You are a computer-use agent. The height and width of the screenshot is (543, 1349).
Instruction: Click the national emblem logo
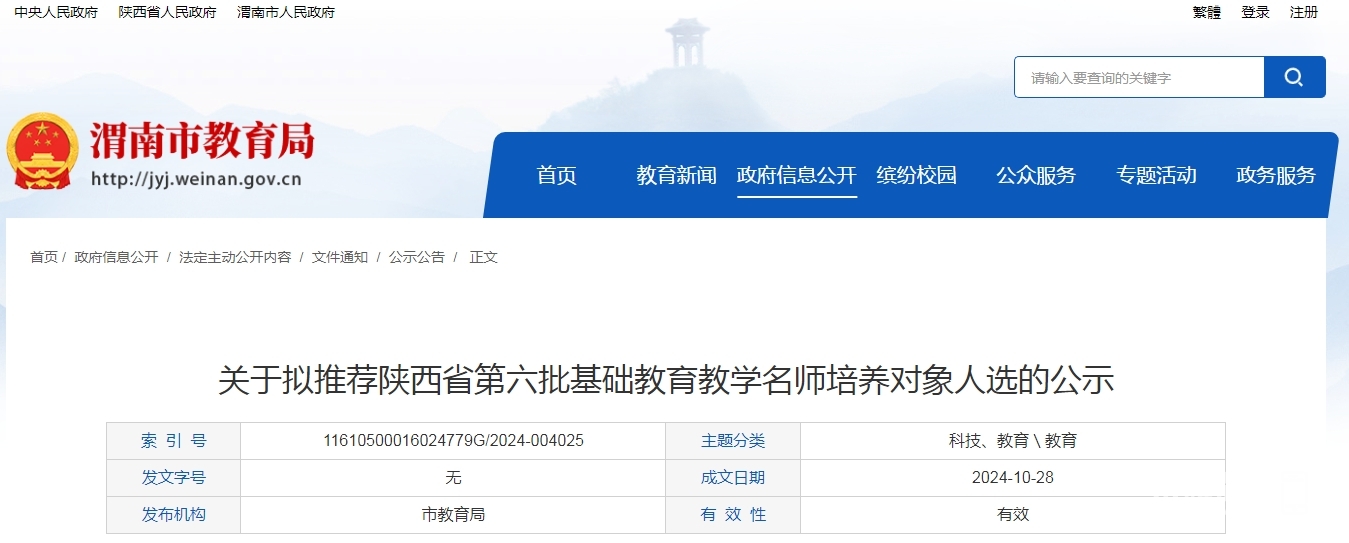coord(42,152)
